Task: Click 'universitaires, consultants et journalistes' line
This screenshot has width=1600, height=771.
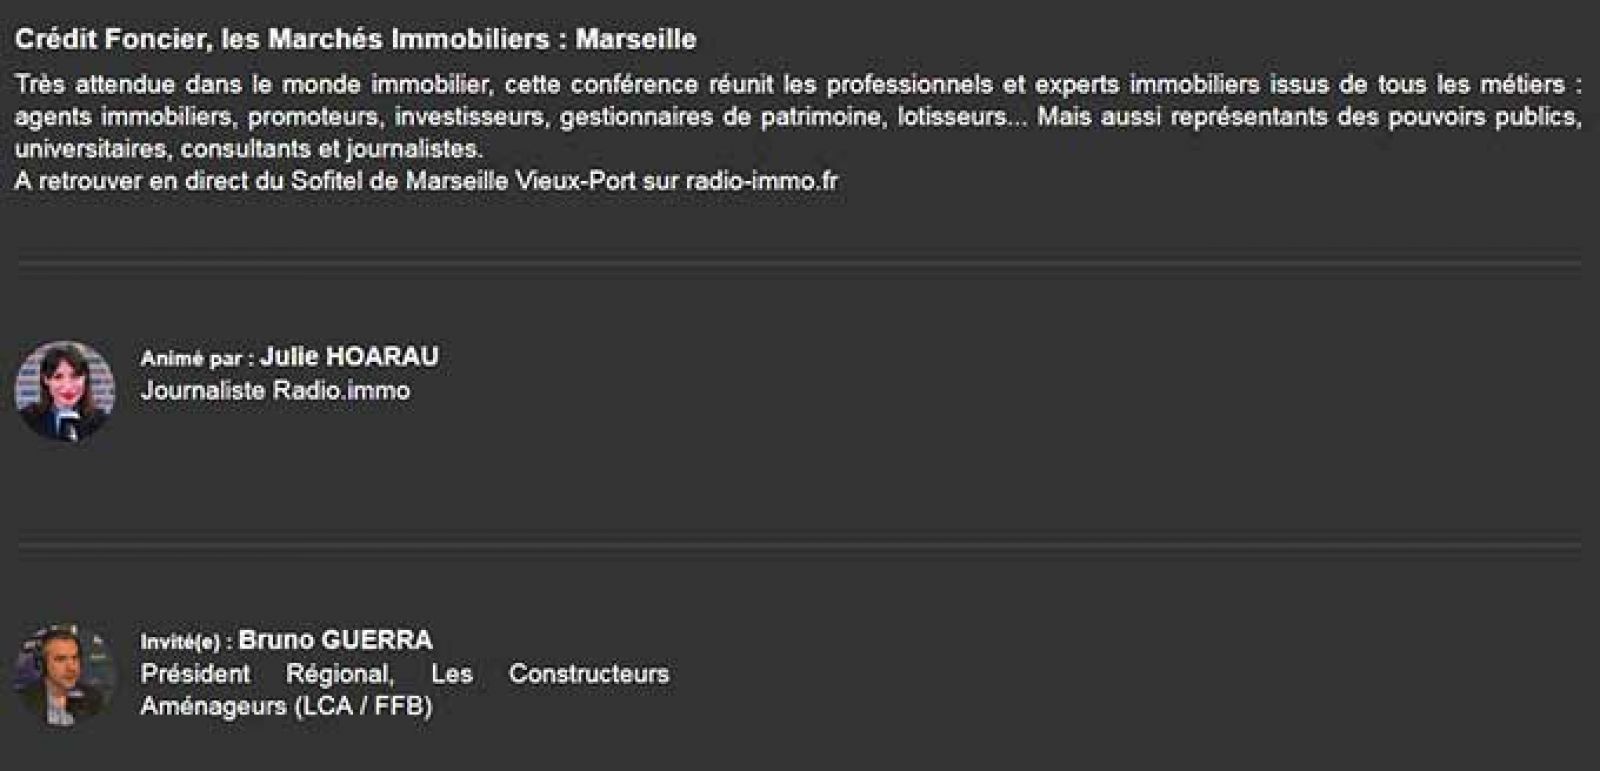Action: pos(248,149)
